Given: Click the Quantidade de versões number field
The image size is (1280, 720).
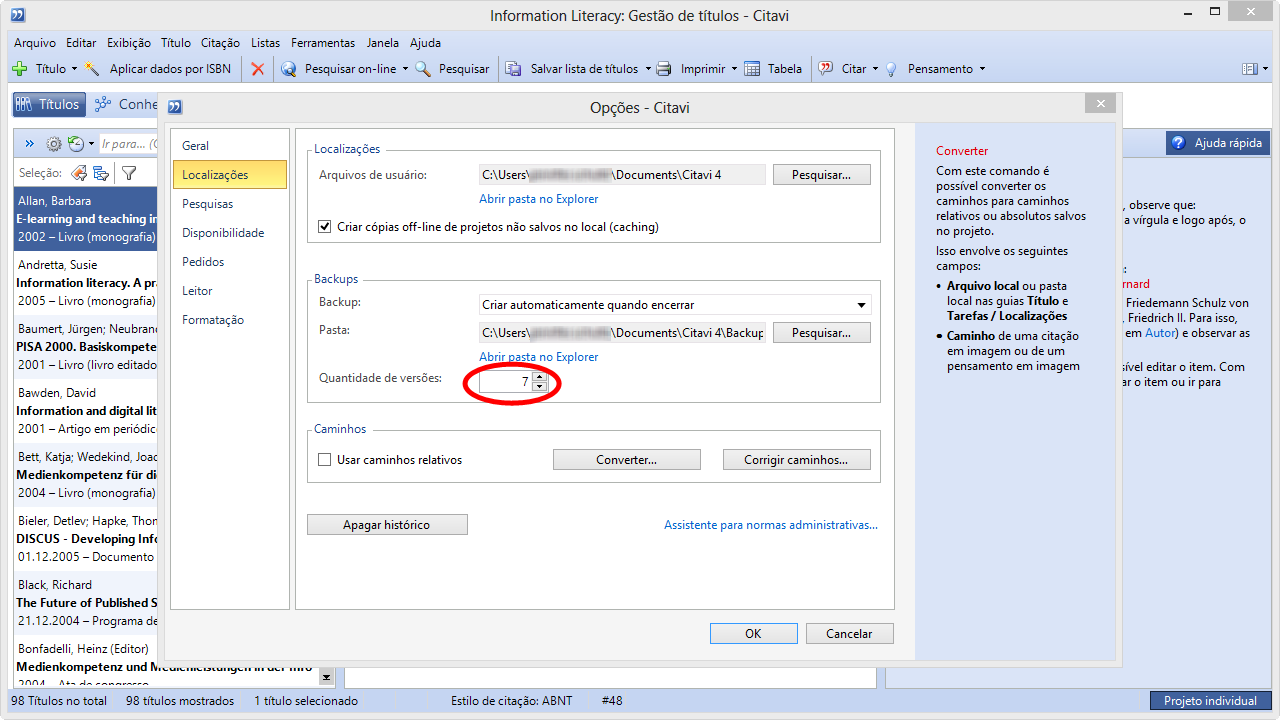Looking at the screenshot, I should tap(506, 382).
